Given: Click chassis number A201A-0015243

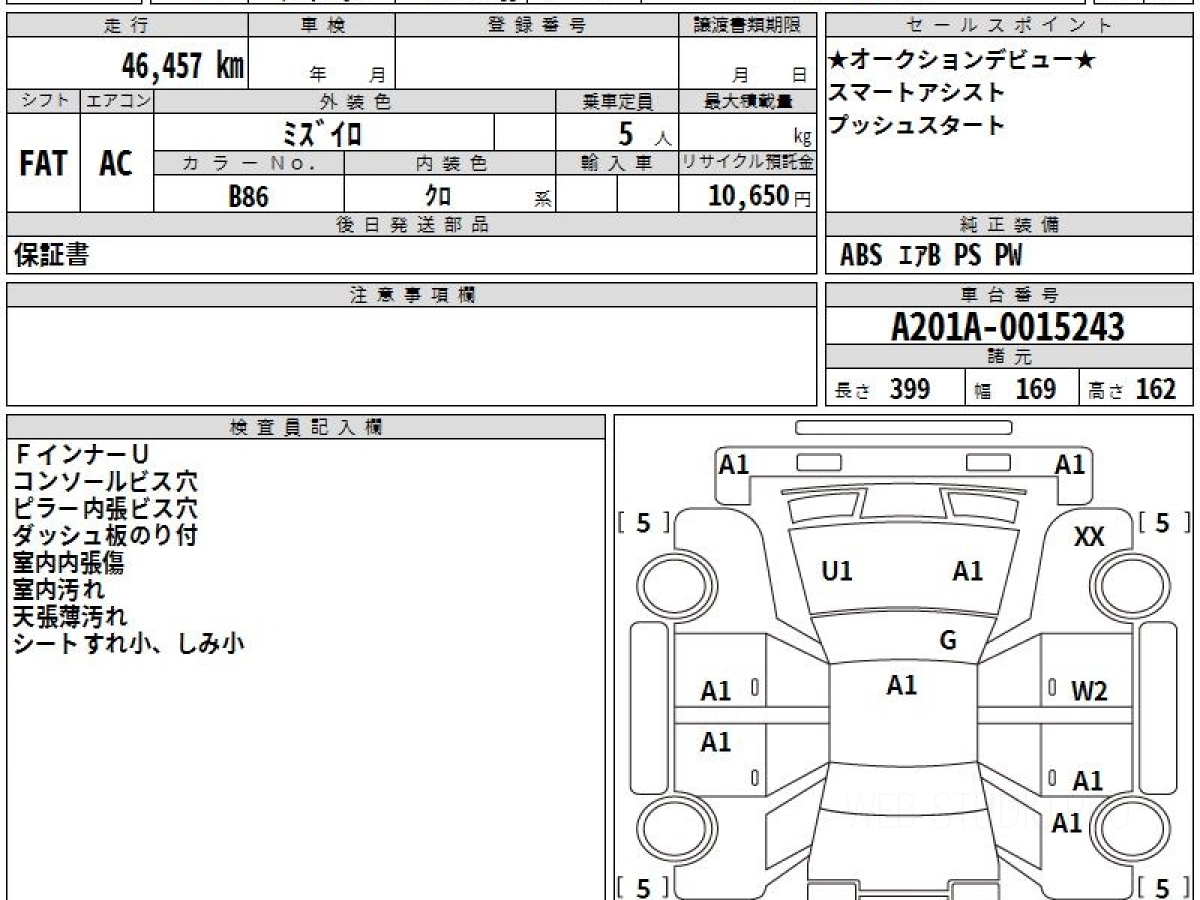Looking at the screenshot, I should [x=1008, y=327].
